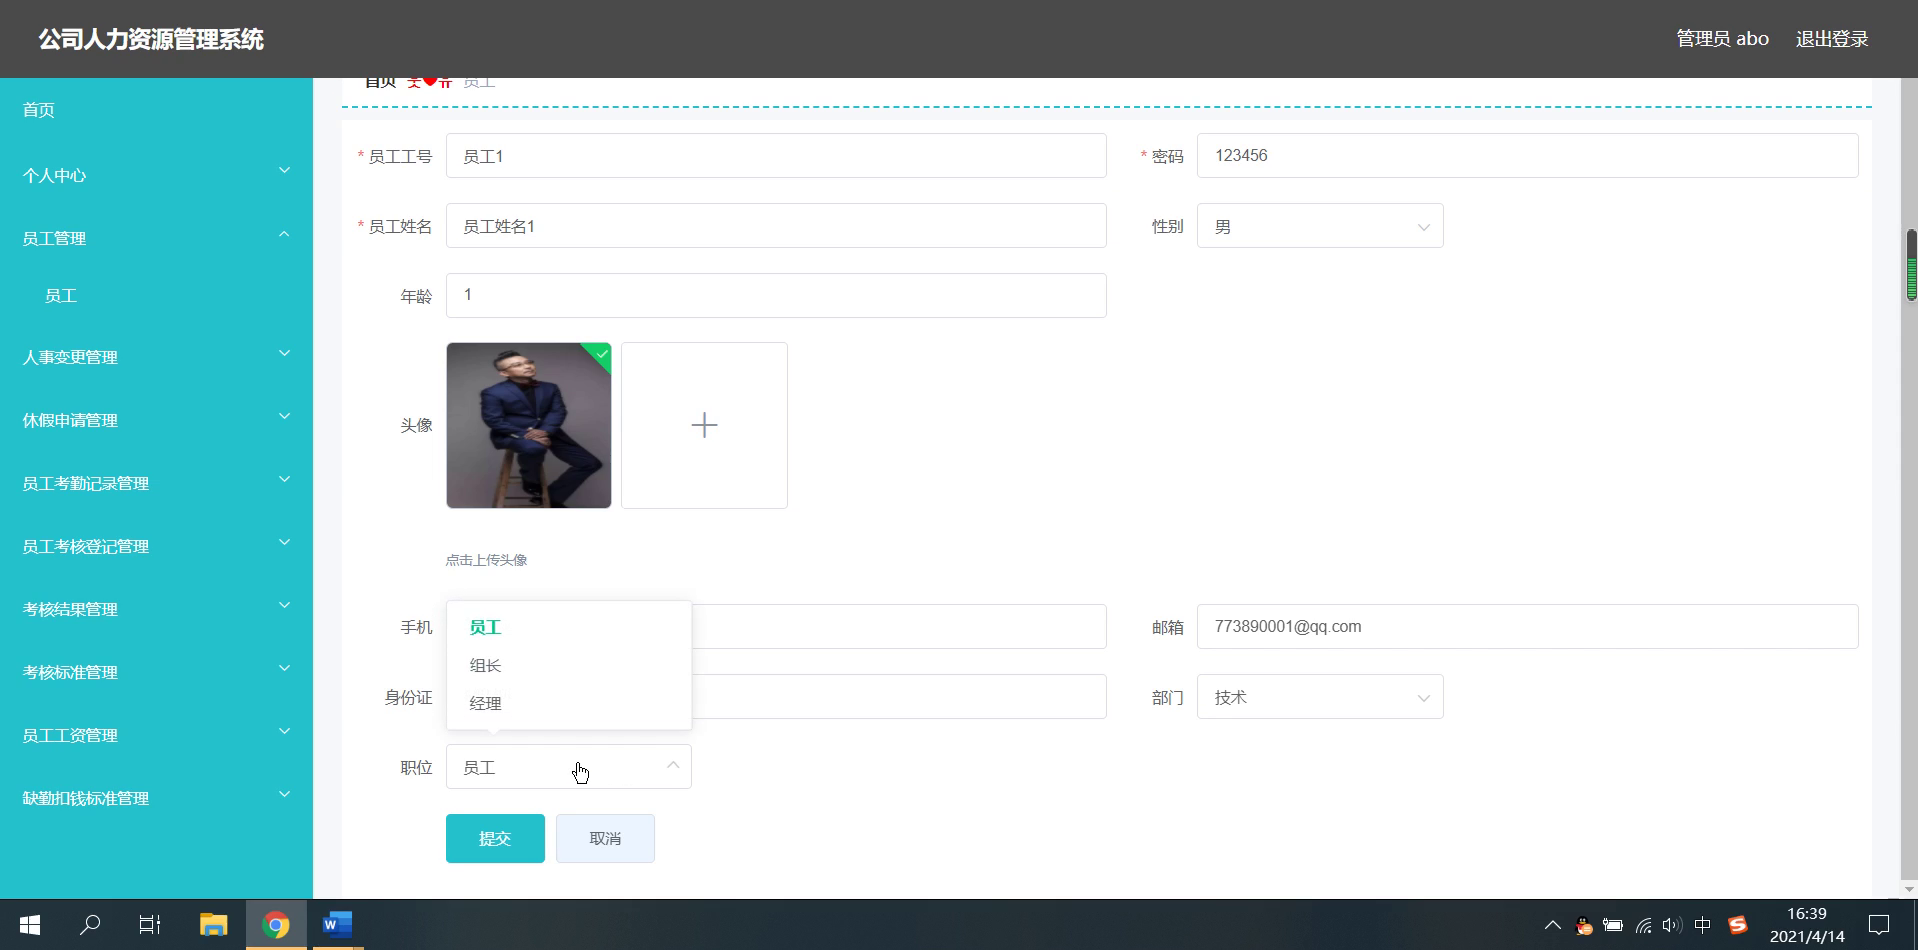Open the notification center icon
The width and height of the screenshot is (1918, 950).
click(1879, 925)
